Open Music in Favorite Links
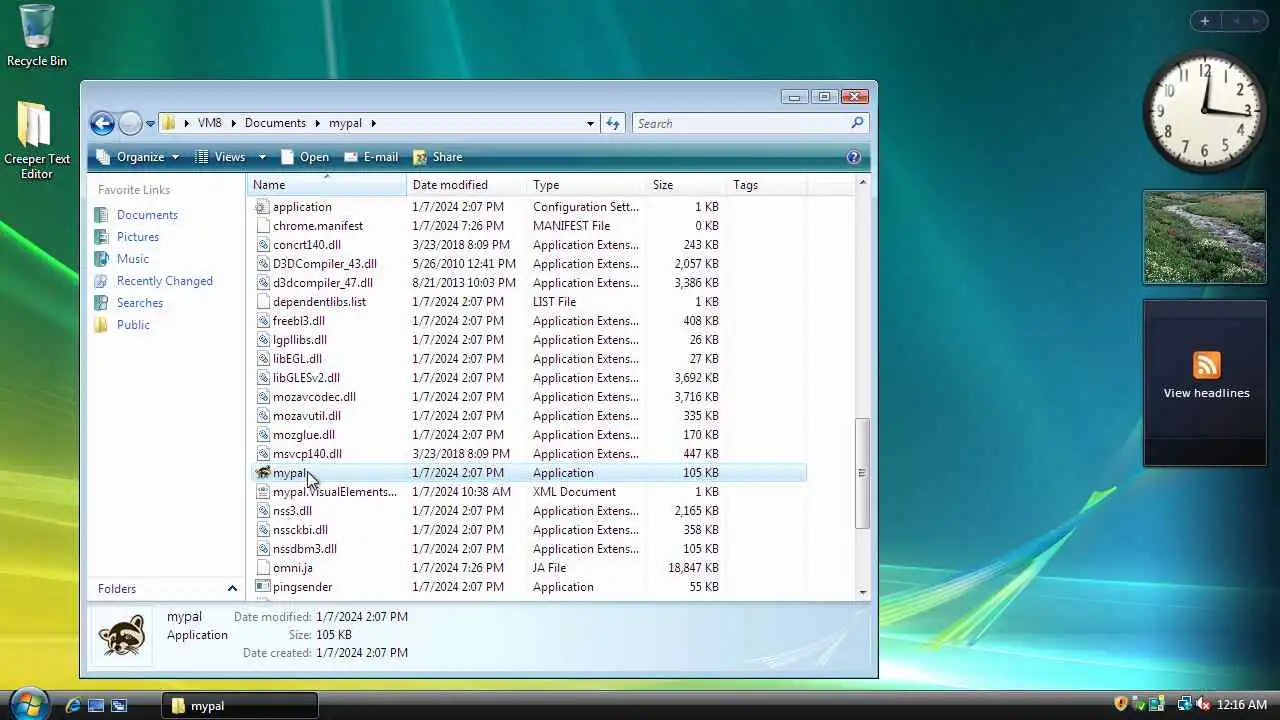 coord(133,259)
